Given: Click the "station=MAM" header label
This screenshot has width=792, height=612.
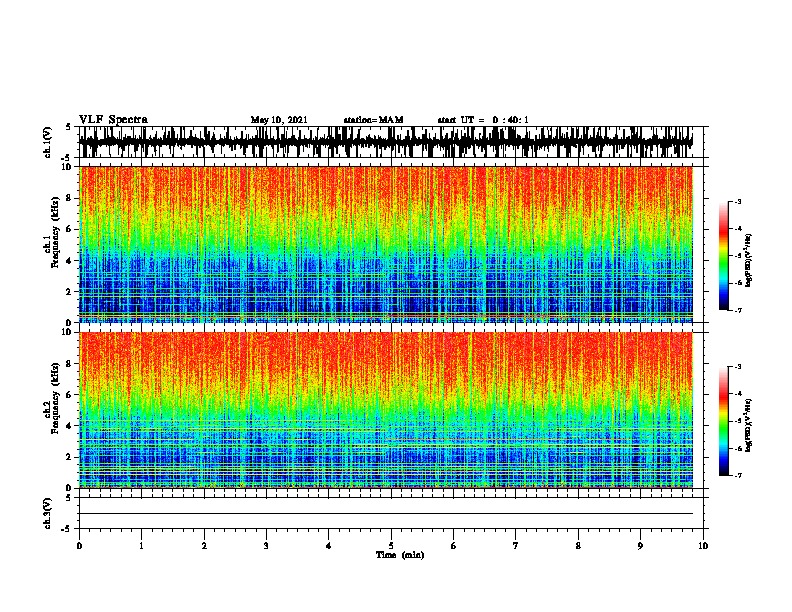Looking at the screenshot, I should tap(373, 120).
